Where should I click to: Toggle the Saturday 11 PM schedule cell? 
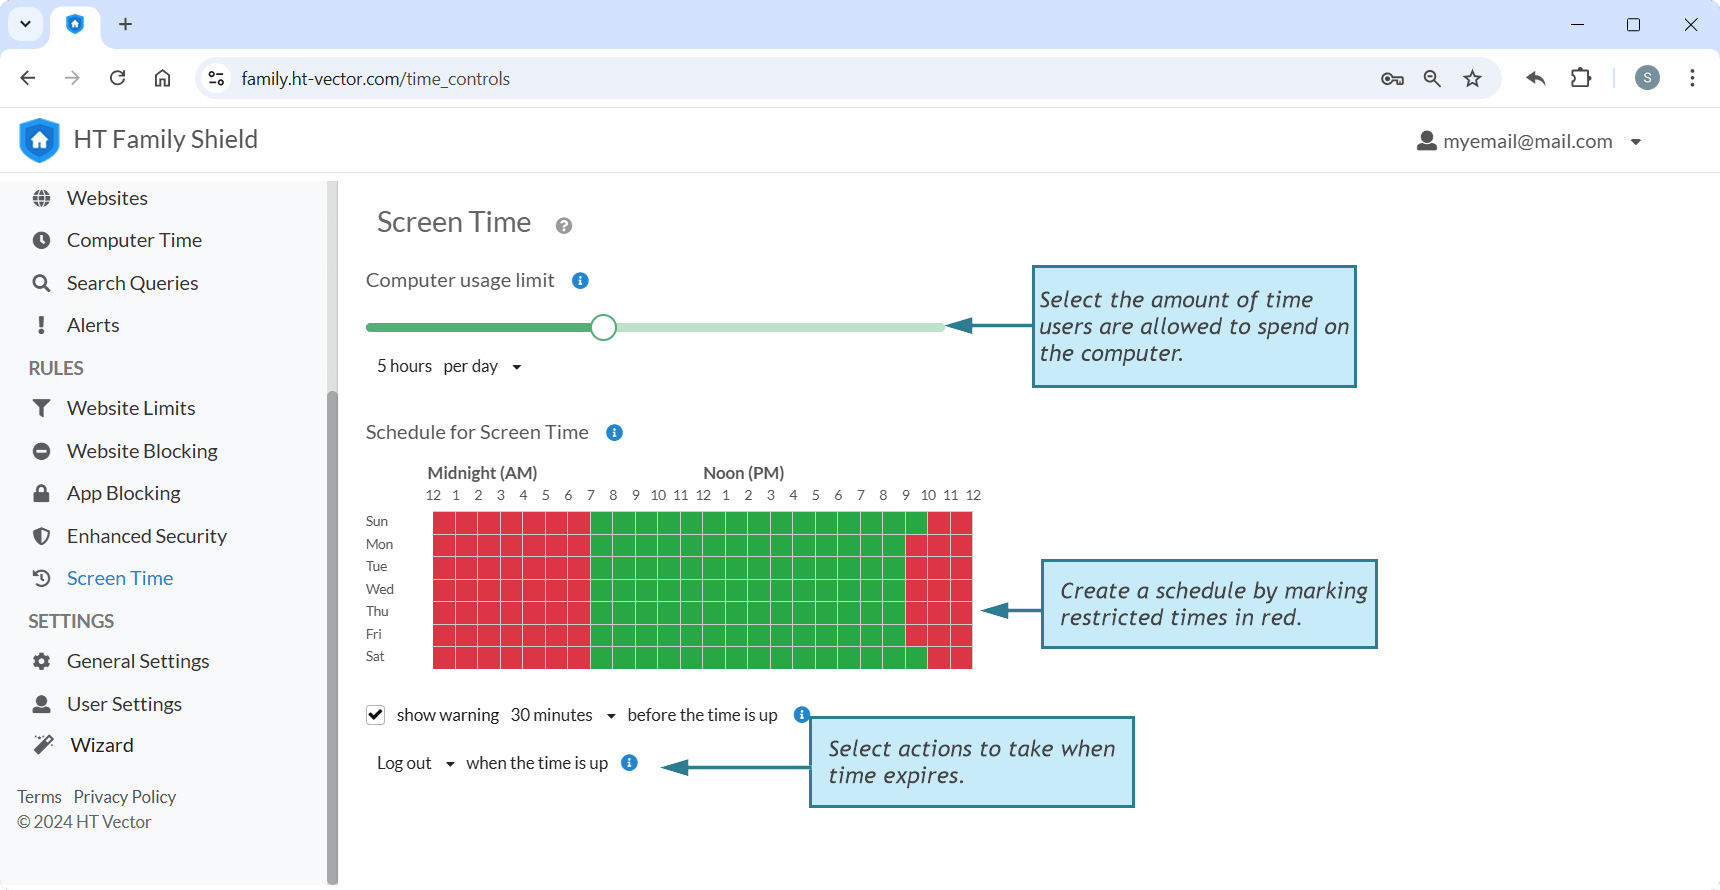pos(961,657)
